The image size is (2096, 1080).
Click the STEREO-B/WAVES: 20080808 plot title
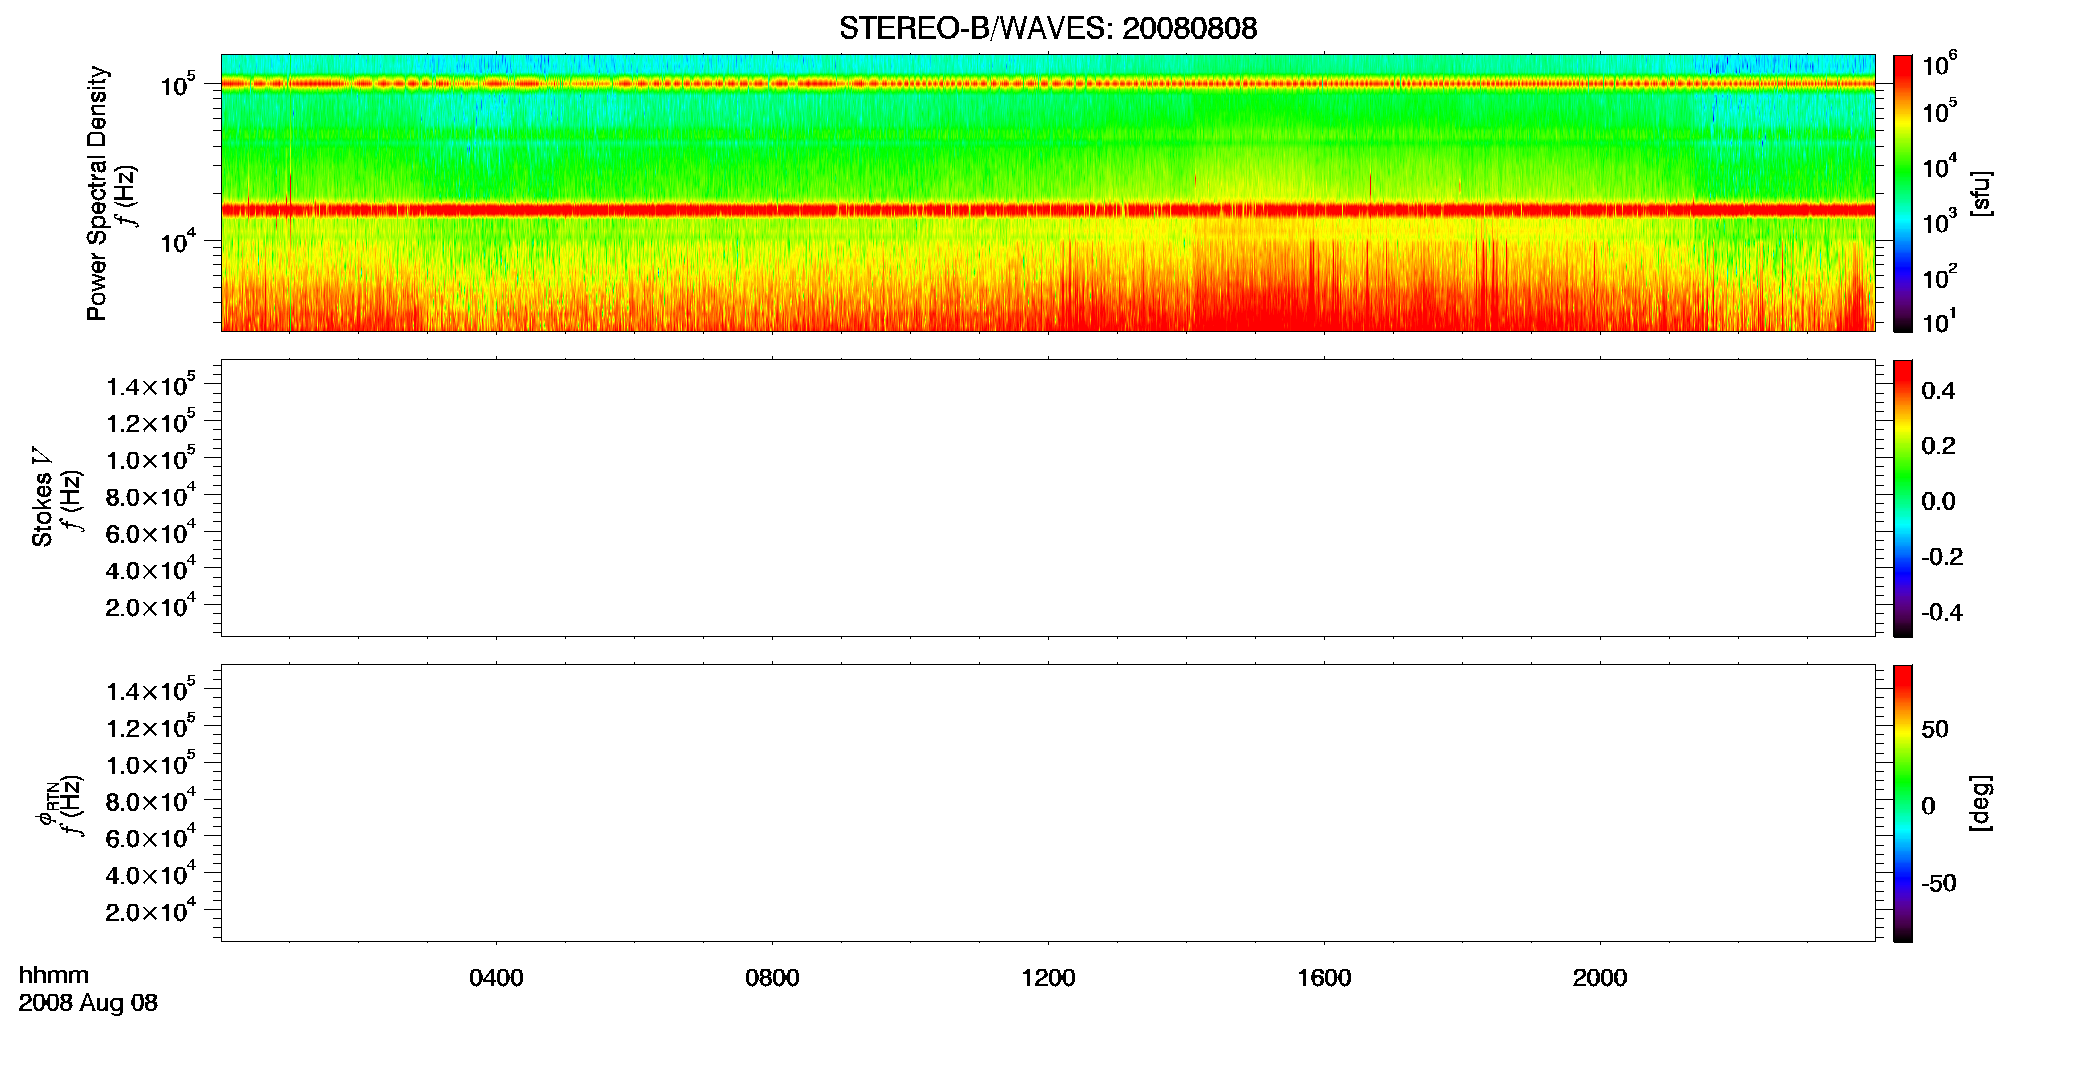1048,28
